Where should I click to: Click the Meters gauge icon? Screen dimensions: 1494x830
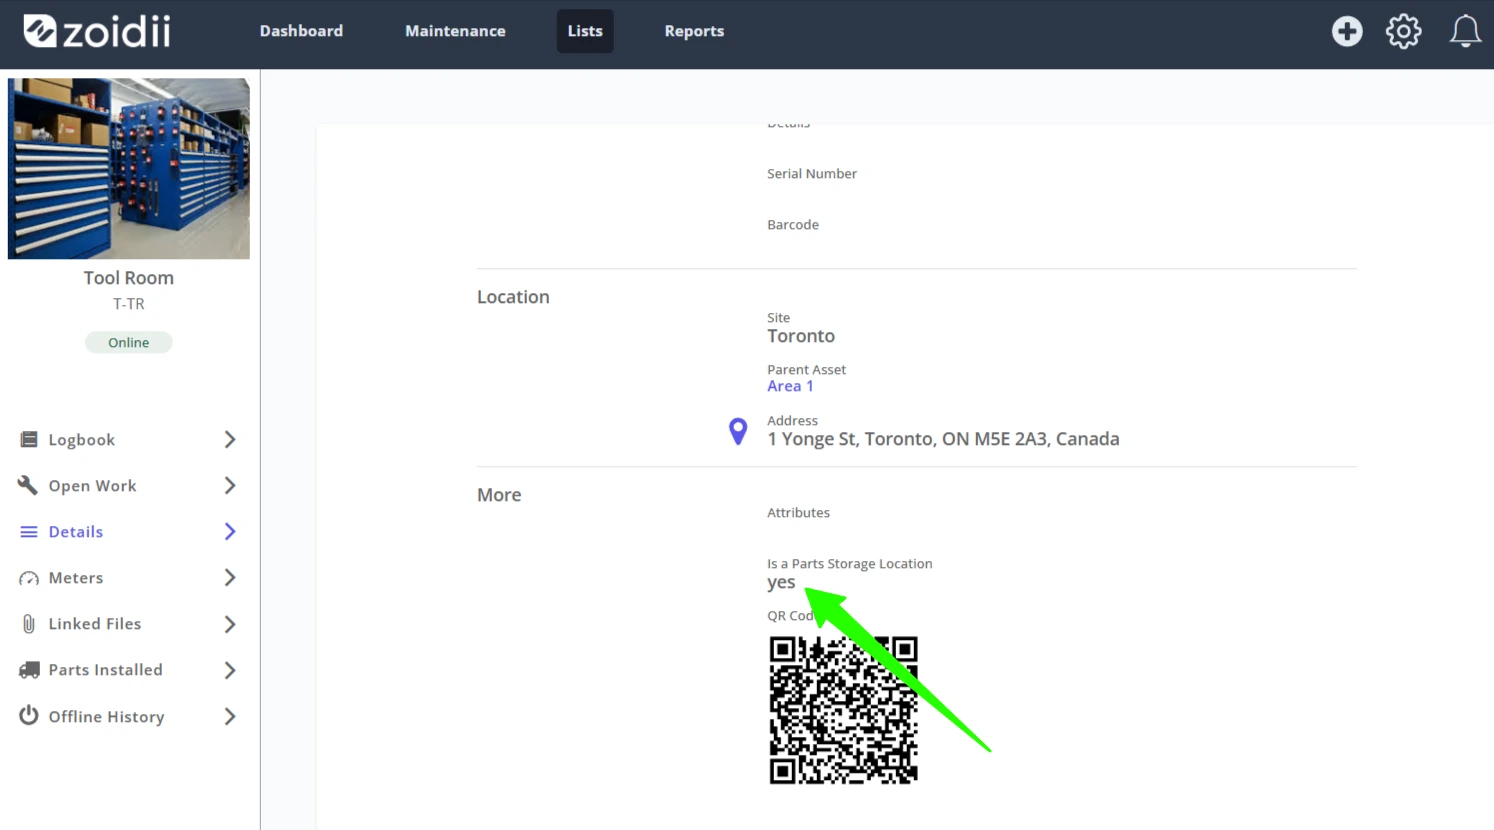tap(29, 578)
